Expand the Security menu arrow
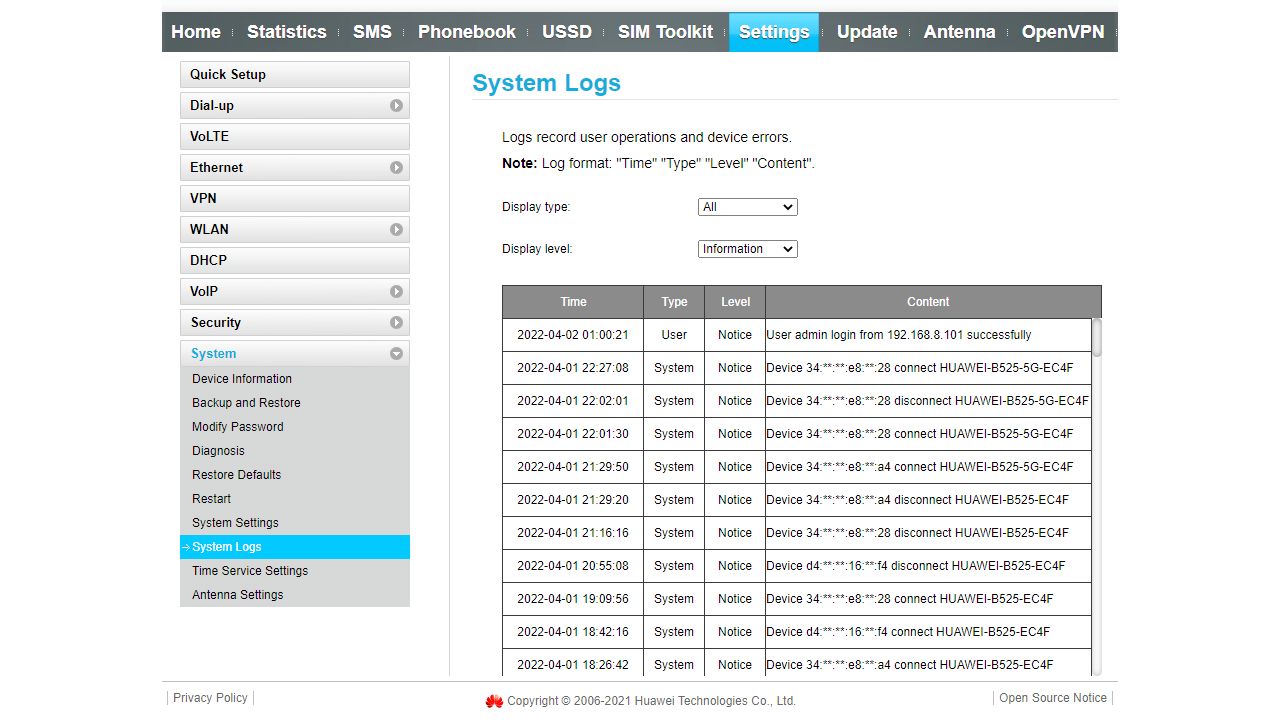This screenshot has width=1280, height=728. pyautogui.click(x=396, y=322)
